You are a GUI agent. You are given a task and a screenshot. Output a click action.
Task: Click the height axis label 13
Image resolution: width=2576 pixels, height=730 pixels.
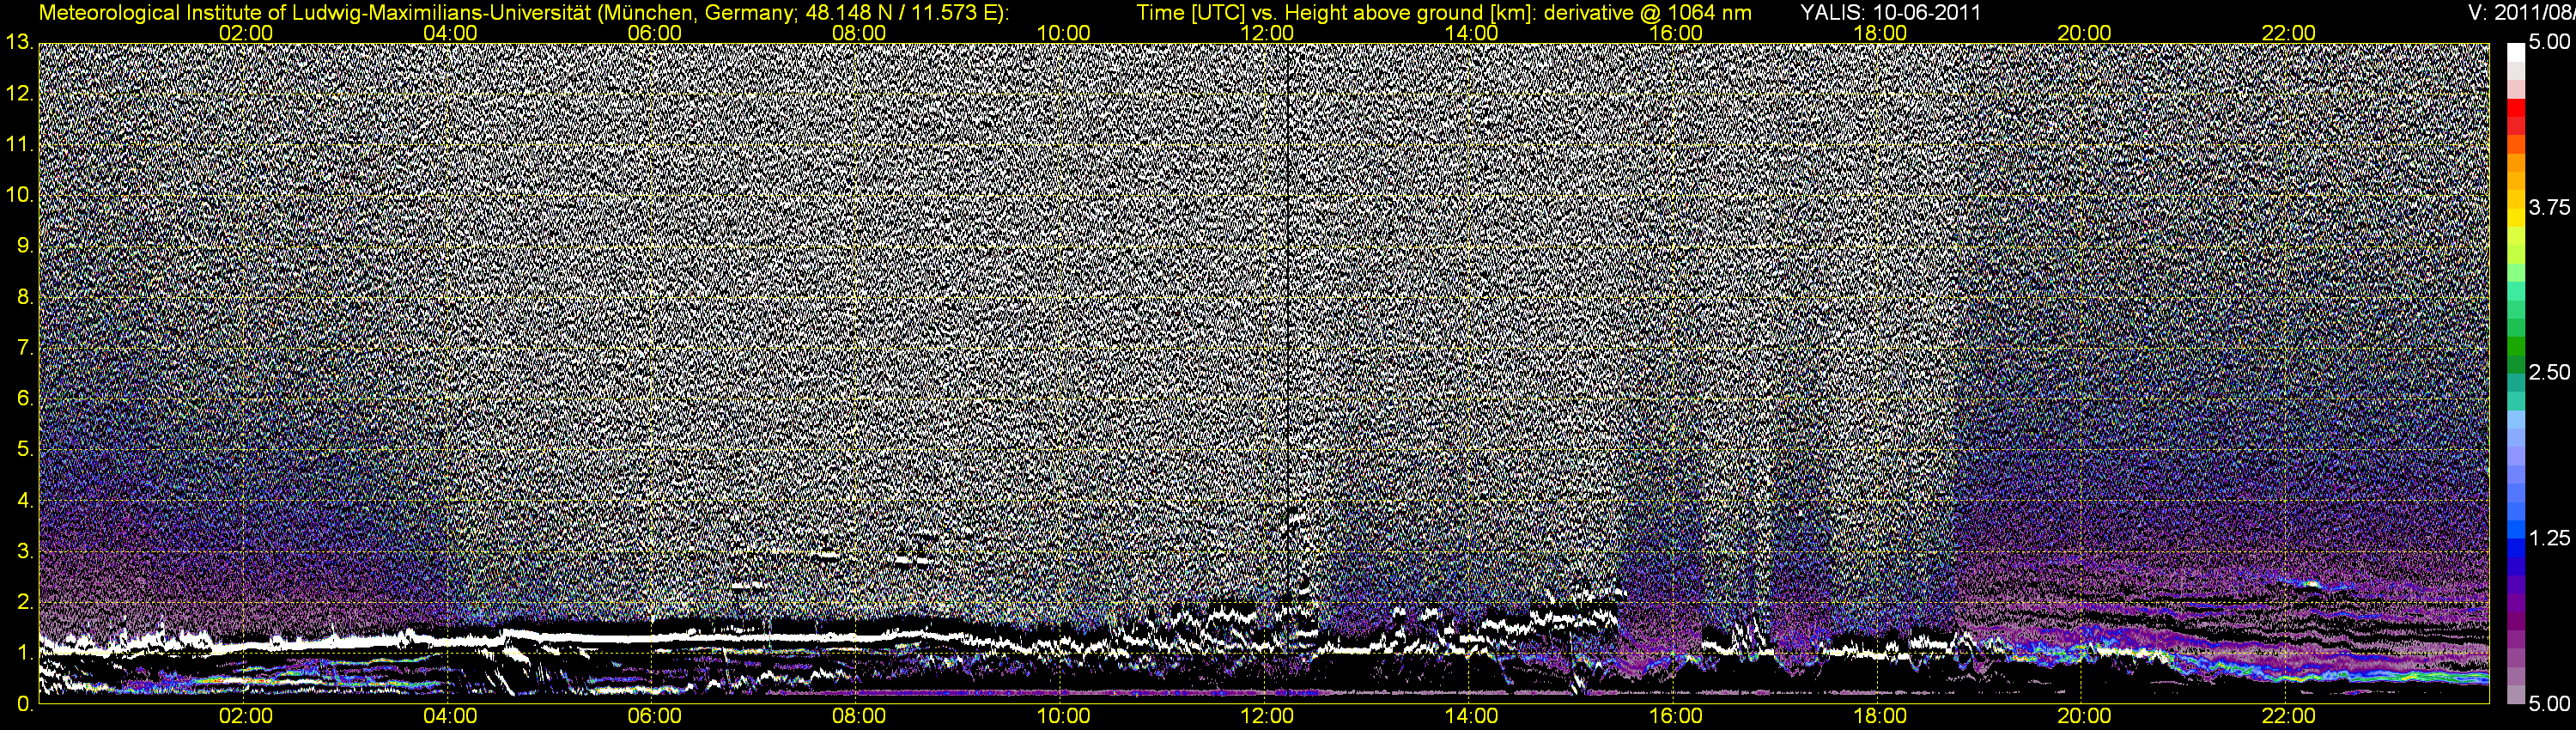tap(19, 42)
